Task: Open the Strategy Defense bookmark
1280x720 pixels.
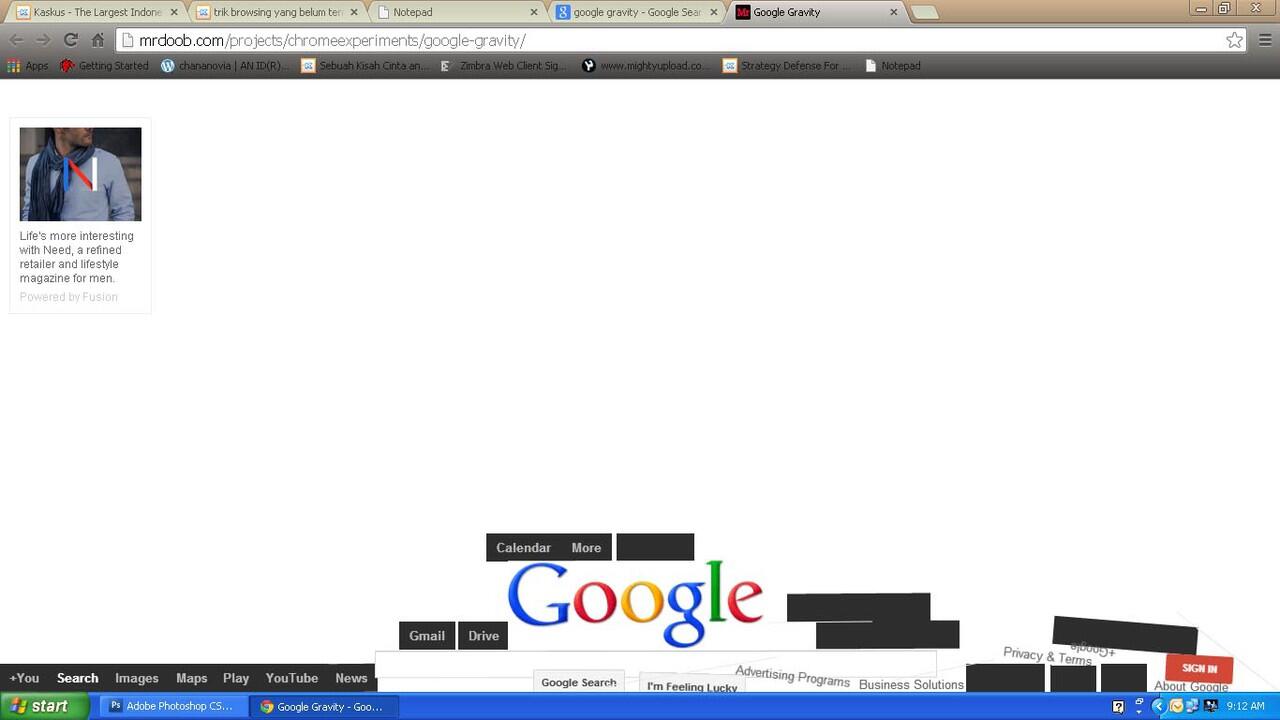Action: 788,66
